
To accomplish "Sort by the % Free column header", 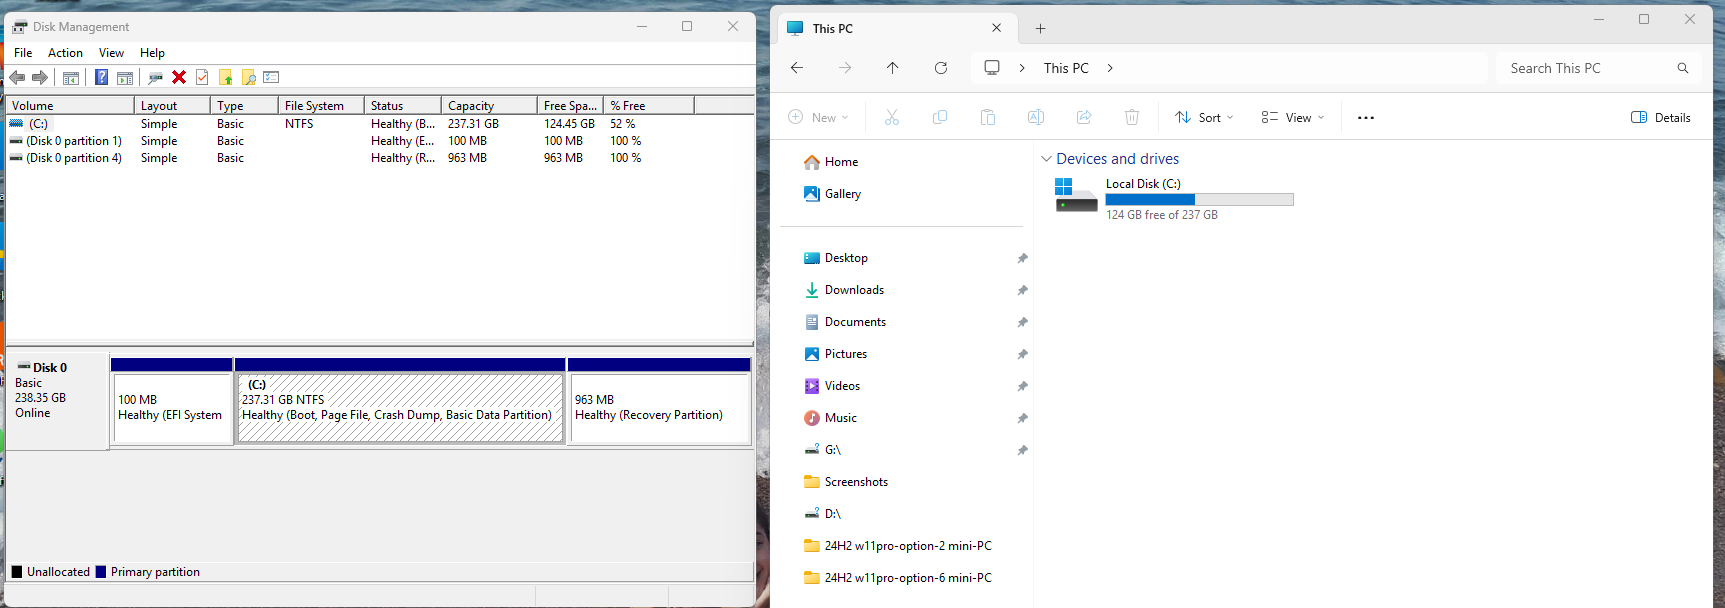I will (x=649, y=105).
